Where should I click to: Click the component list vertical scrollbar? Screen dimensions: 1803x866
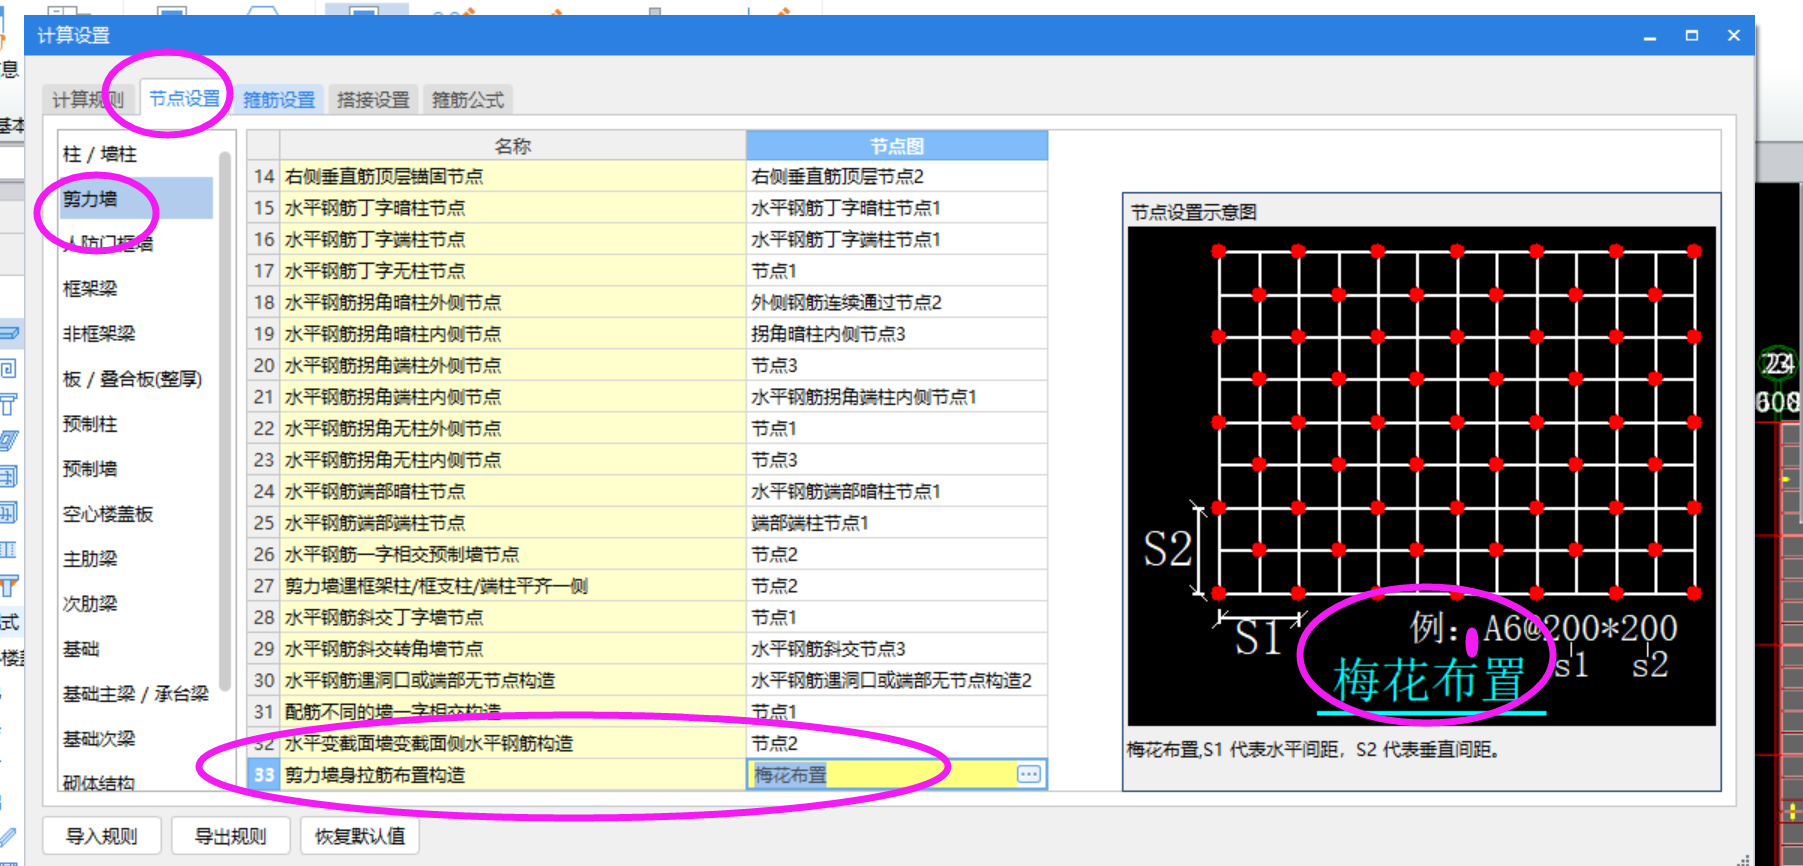225,420
